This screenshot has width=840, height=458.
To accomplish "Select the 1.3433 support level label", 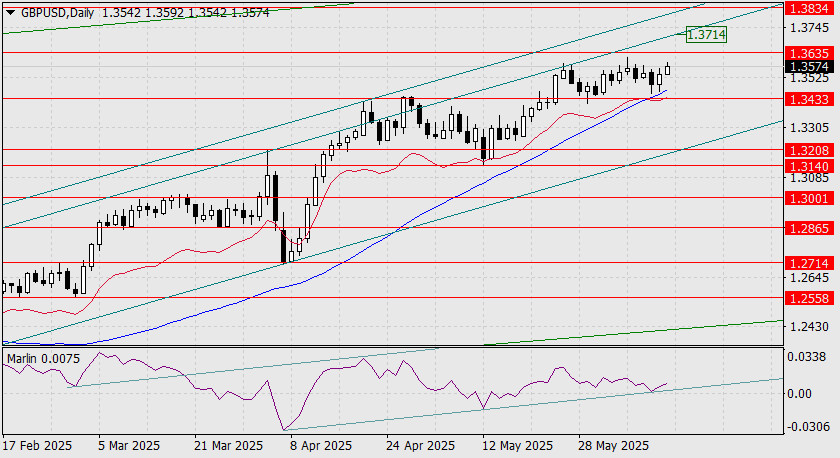I will [809, 99].
